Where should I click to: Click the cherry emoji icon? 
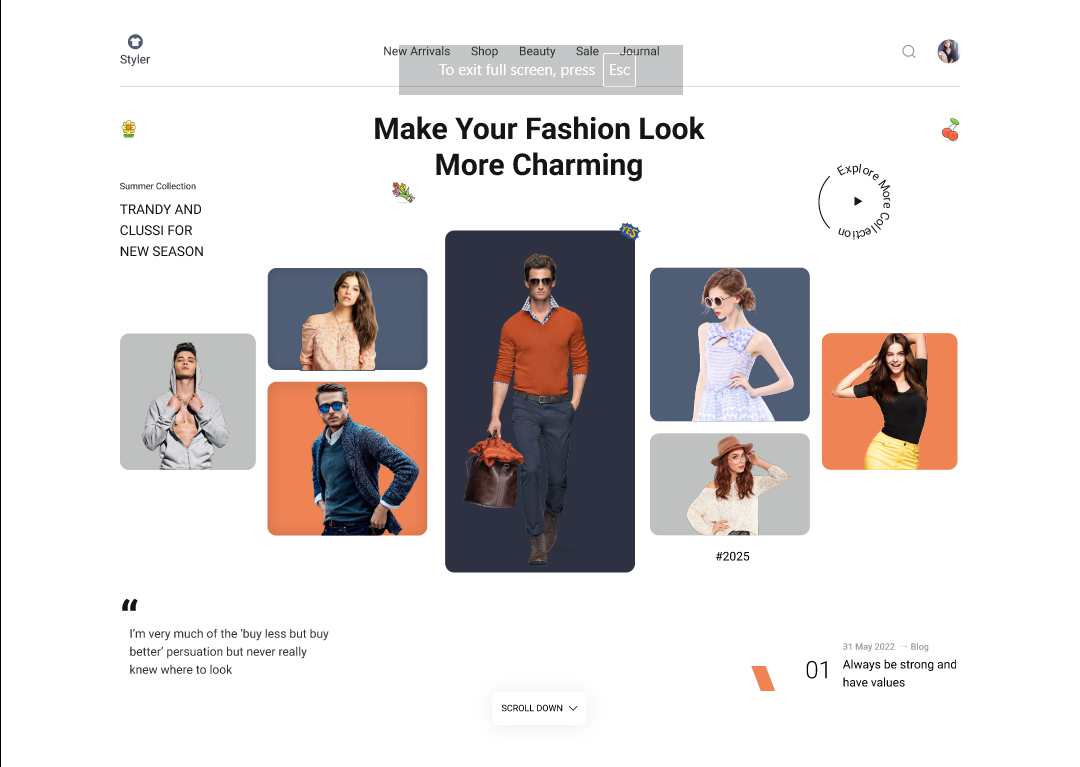coord(949,128)
